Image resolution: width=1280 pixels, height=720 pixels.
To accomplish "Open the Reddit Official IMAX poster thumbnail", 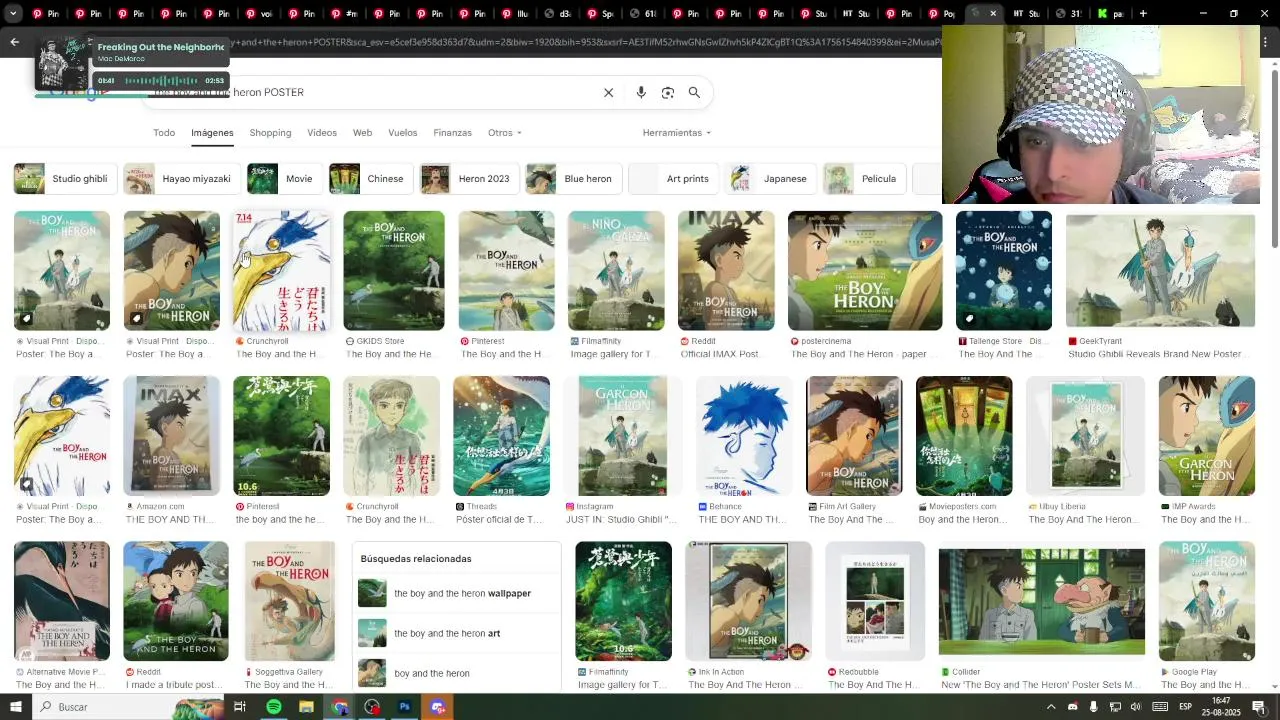I will pyautogui.click(x=726, y=270).
